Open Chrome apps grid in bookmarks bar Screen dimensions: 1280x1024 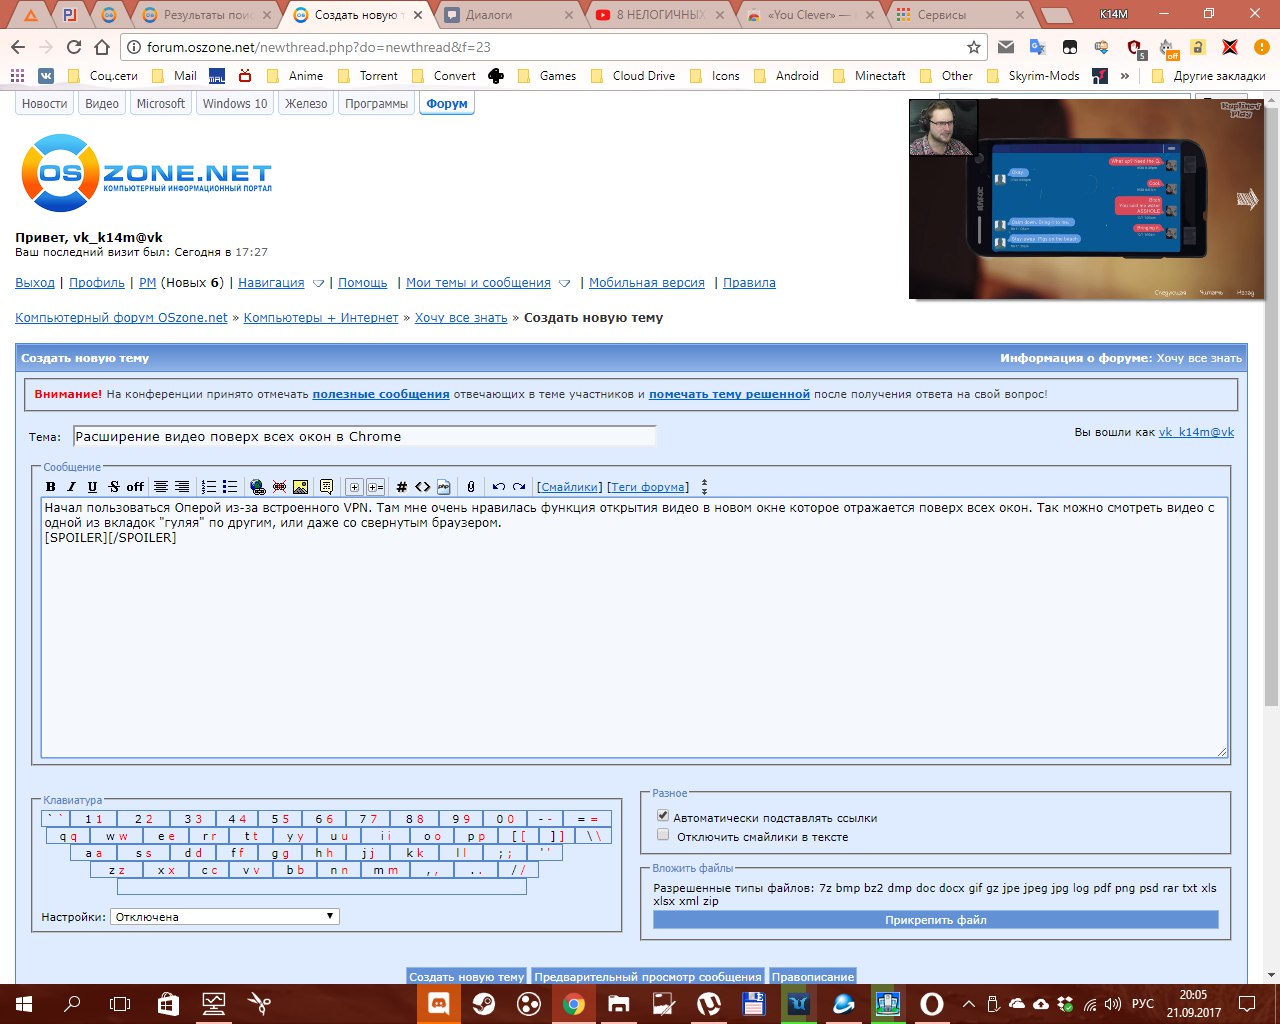(17, 76)
